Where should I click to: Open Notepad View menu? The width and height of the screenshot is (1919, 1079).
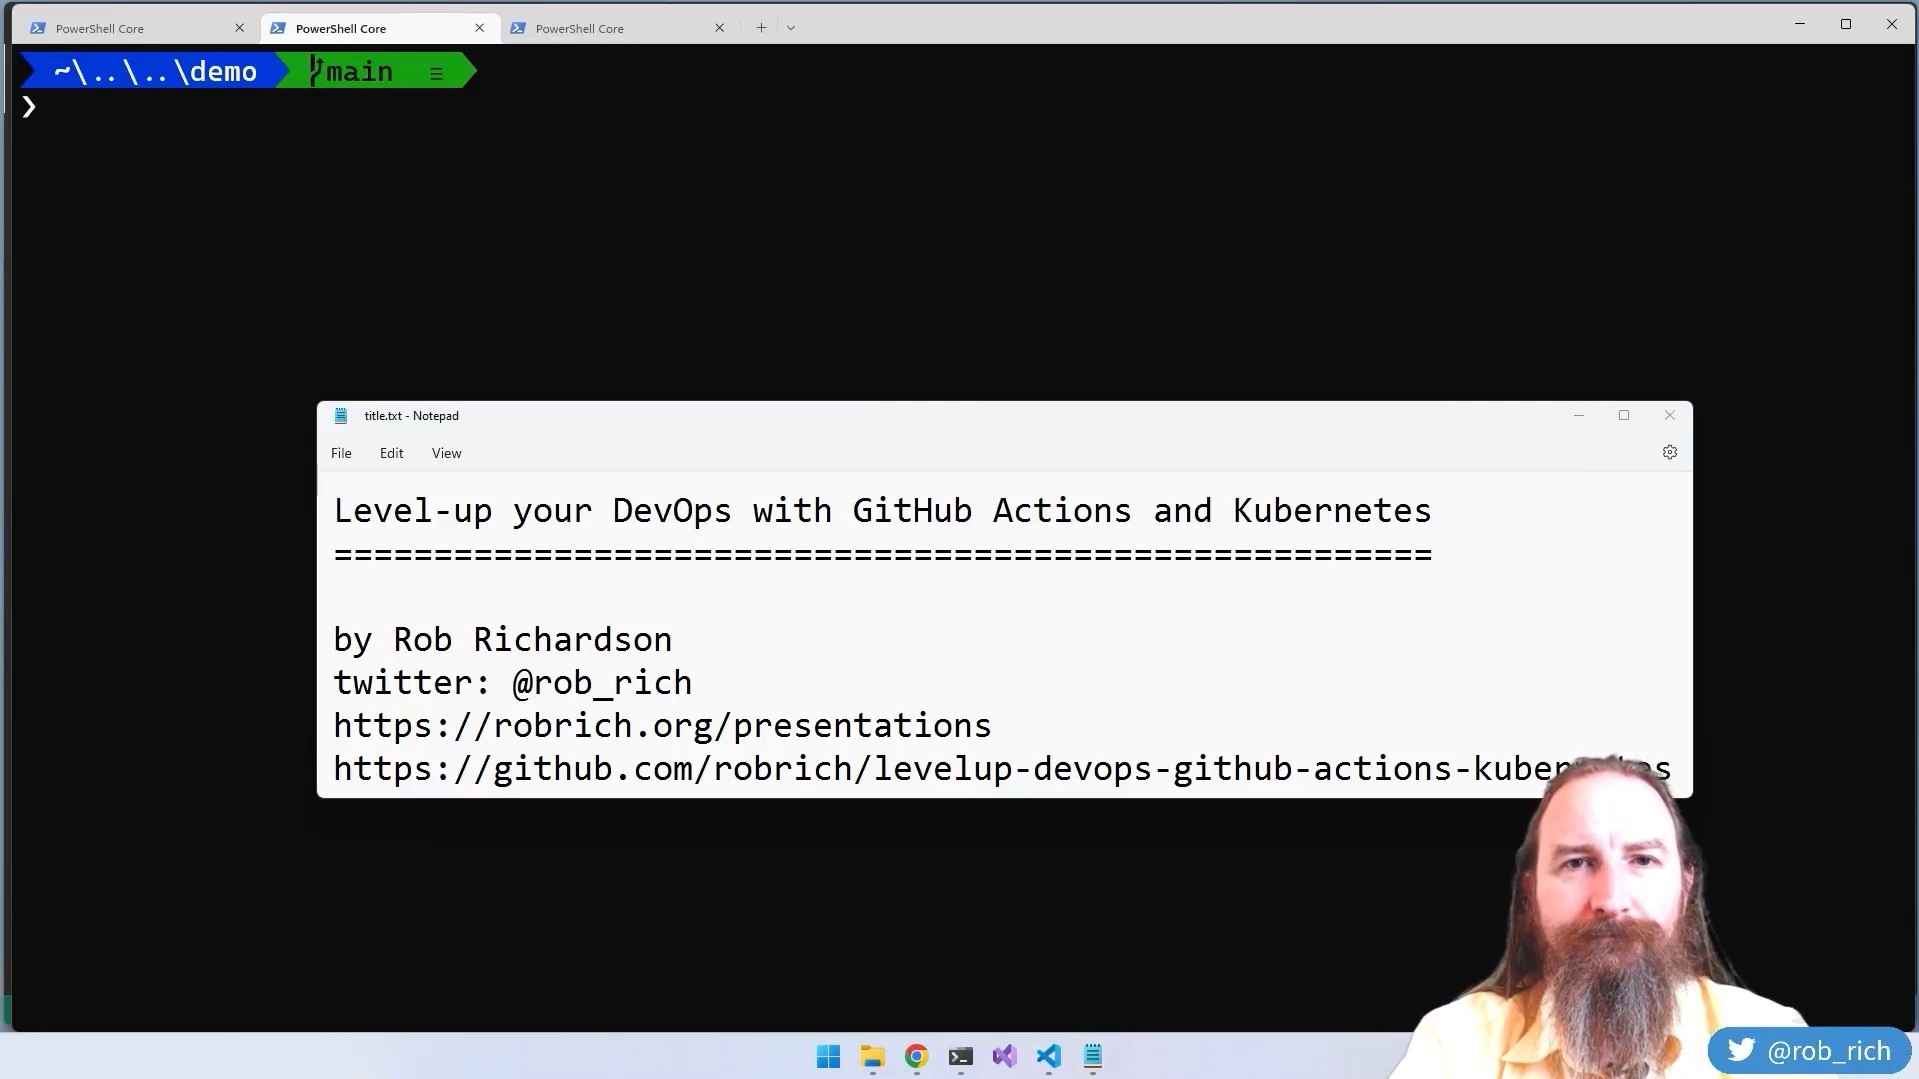(x=446, y=453)
